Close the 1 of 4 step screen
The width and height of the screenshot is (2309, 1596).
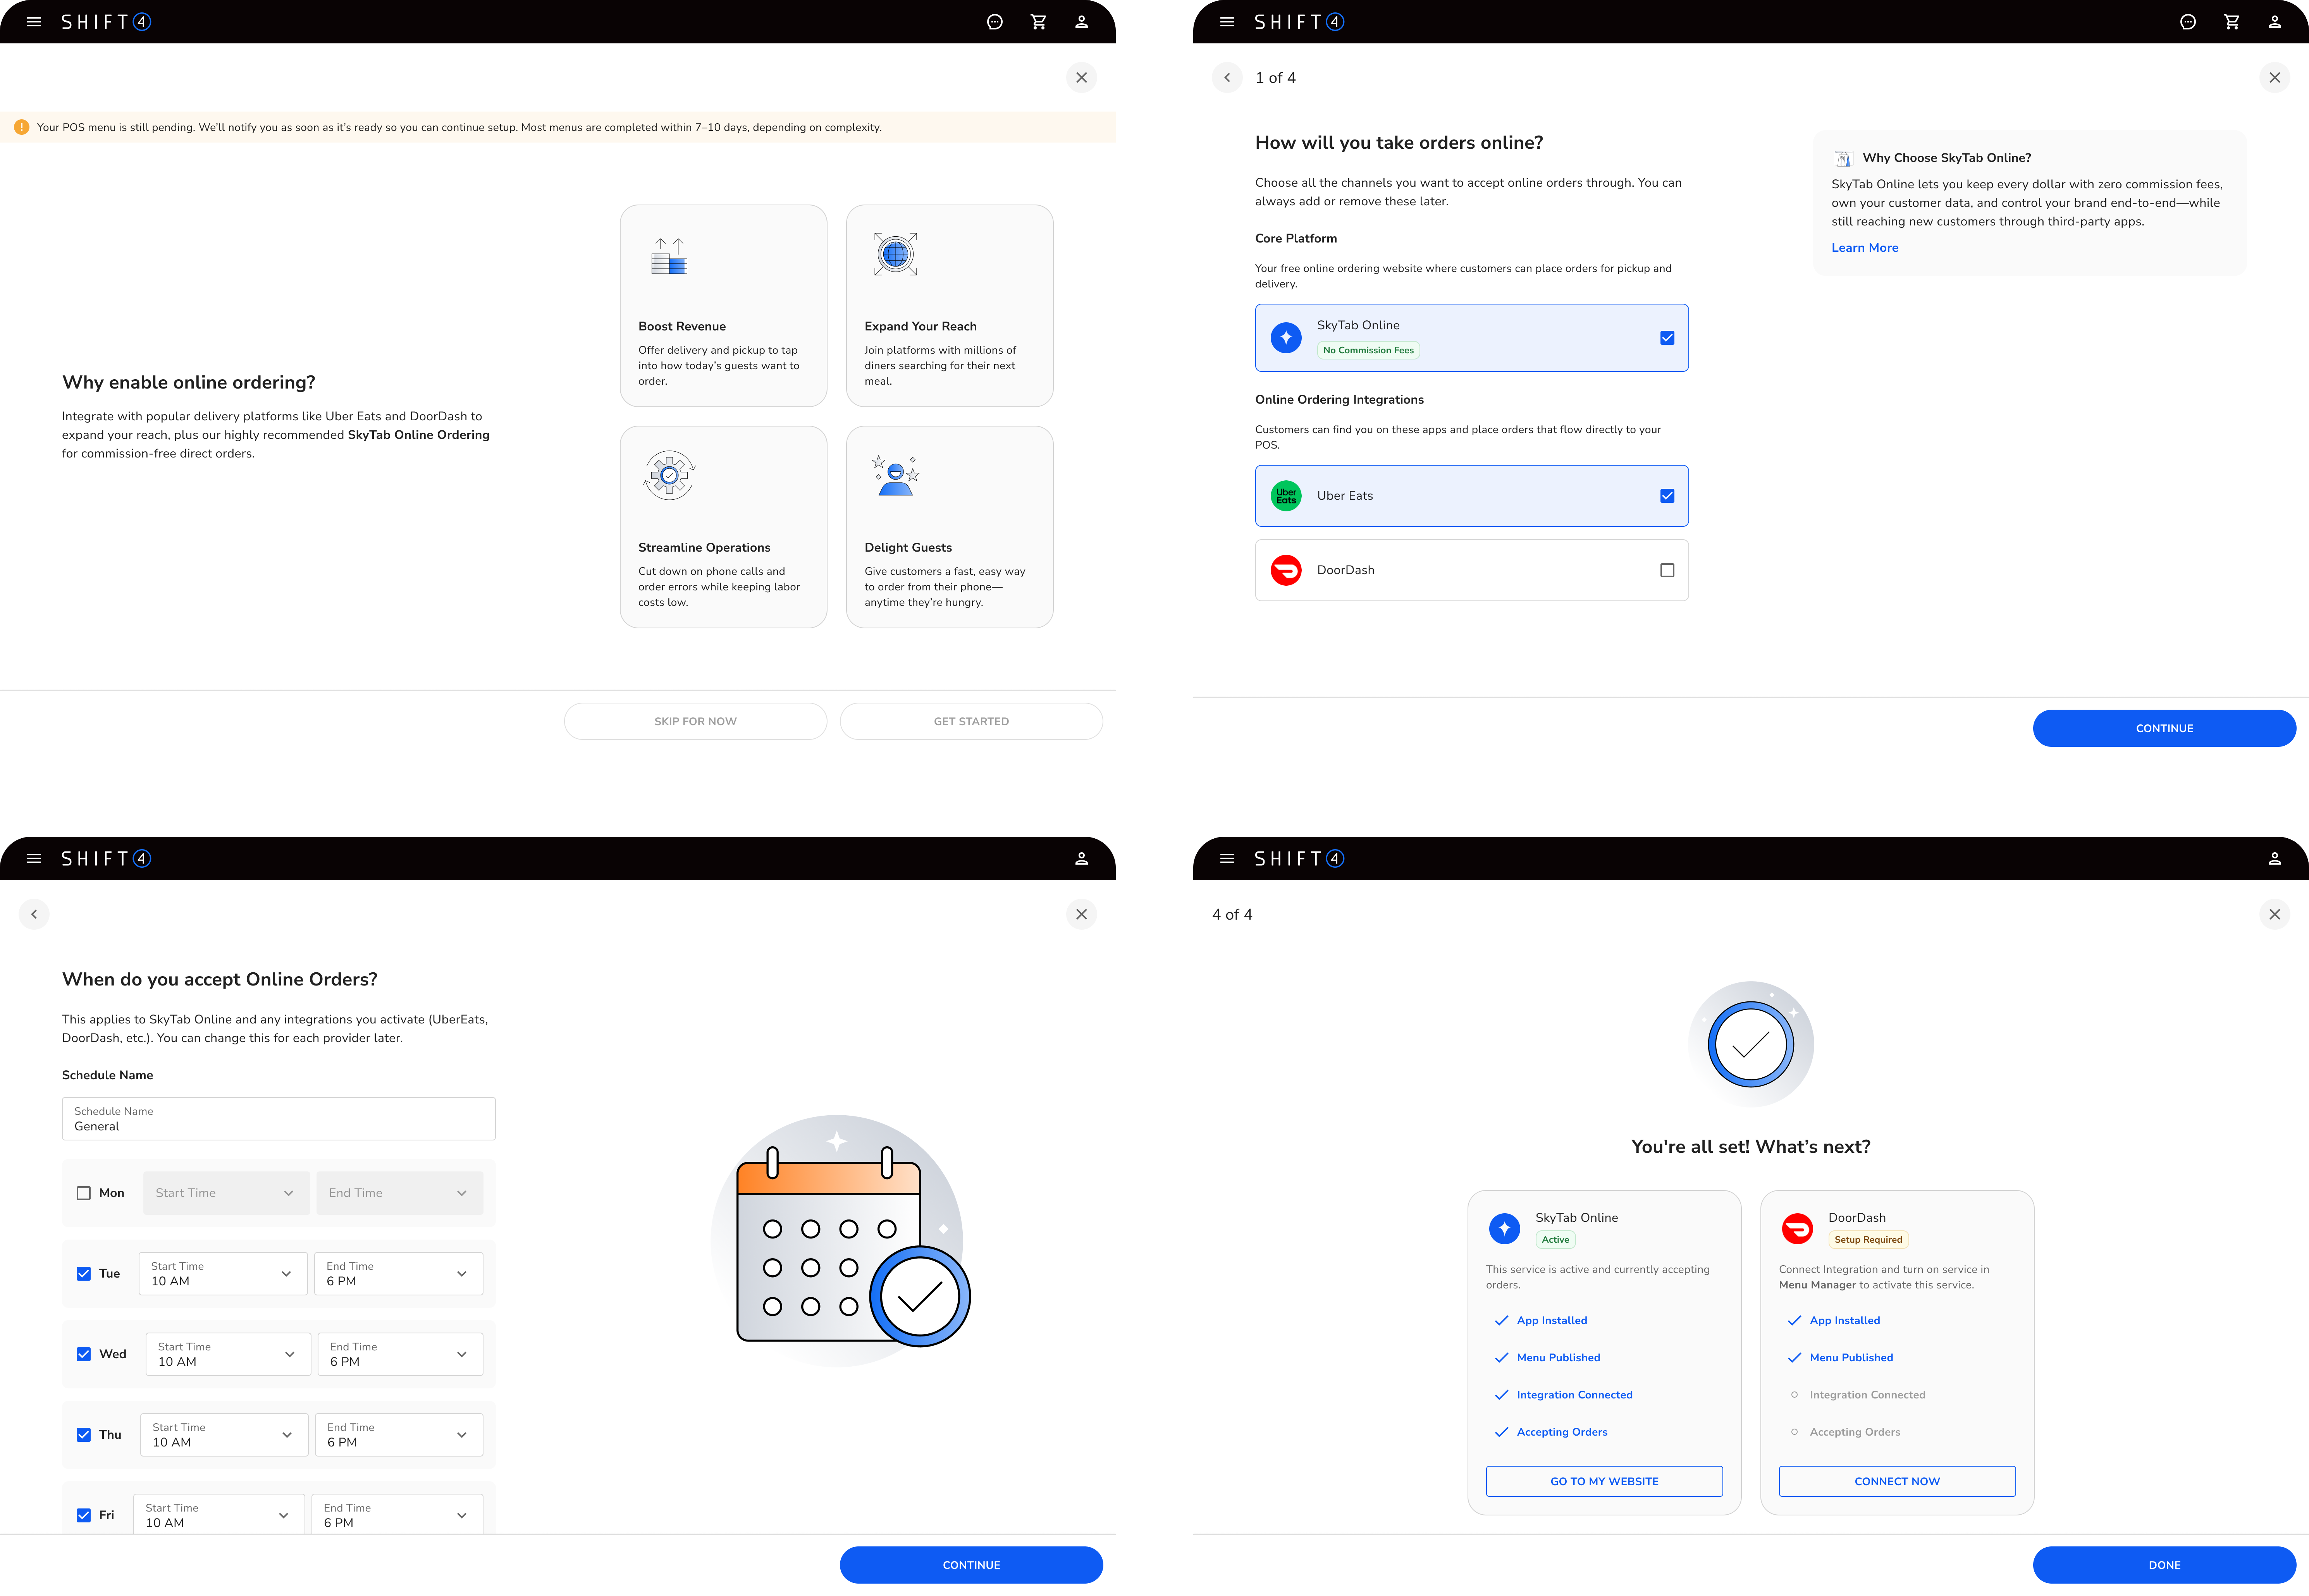tap(2274, 77)
